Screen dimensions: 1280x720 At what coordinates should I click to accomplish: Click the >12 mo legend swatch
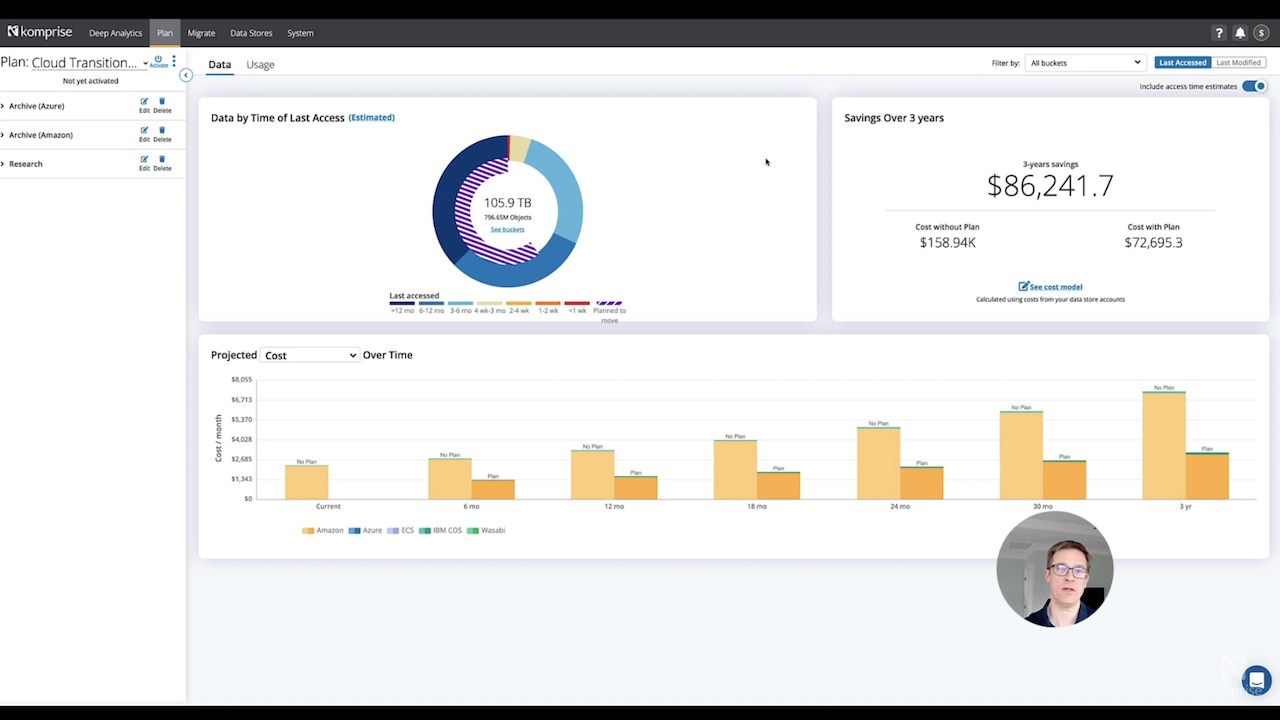point(401,303)
